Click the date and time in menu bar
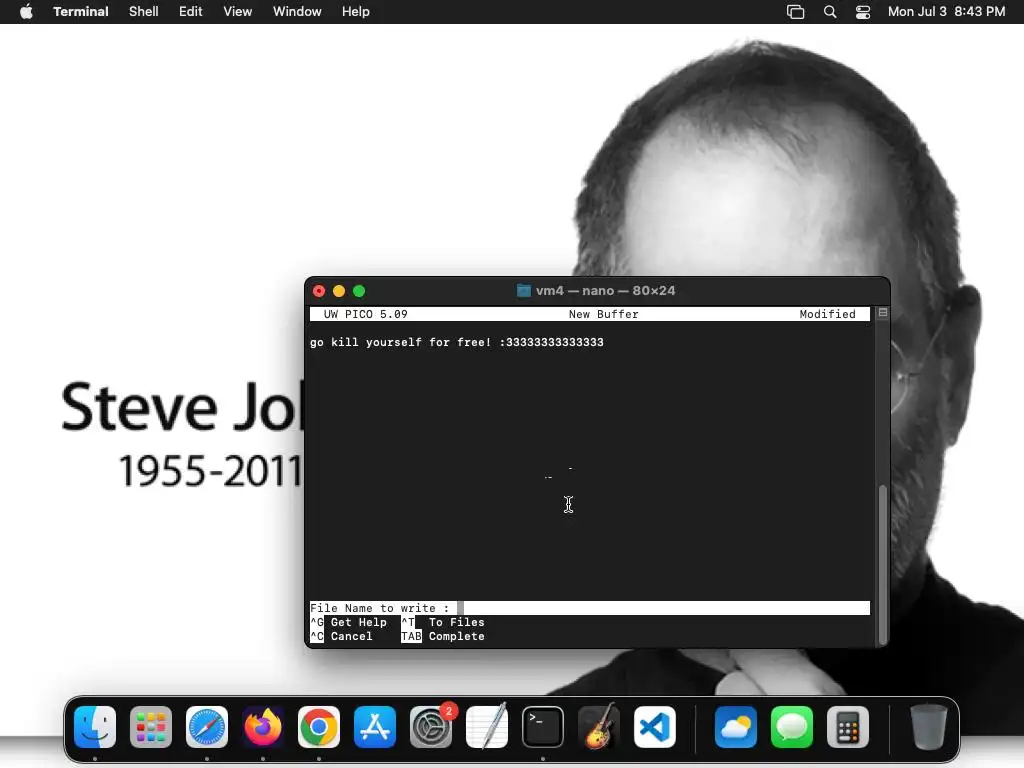1024x768 pixels. [946, 12]
